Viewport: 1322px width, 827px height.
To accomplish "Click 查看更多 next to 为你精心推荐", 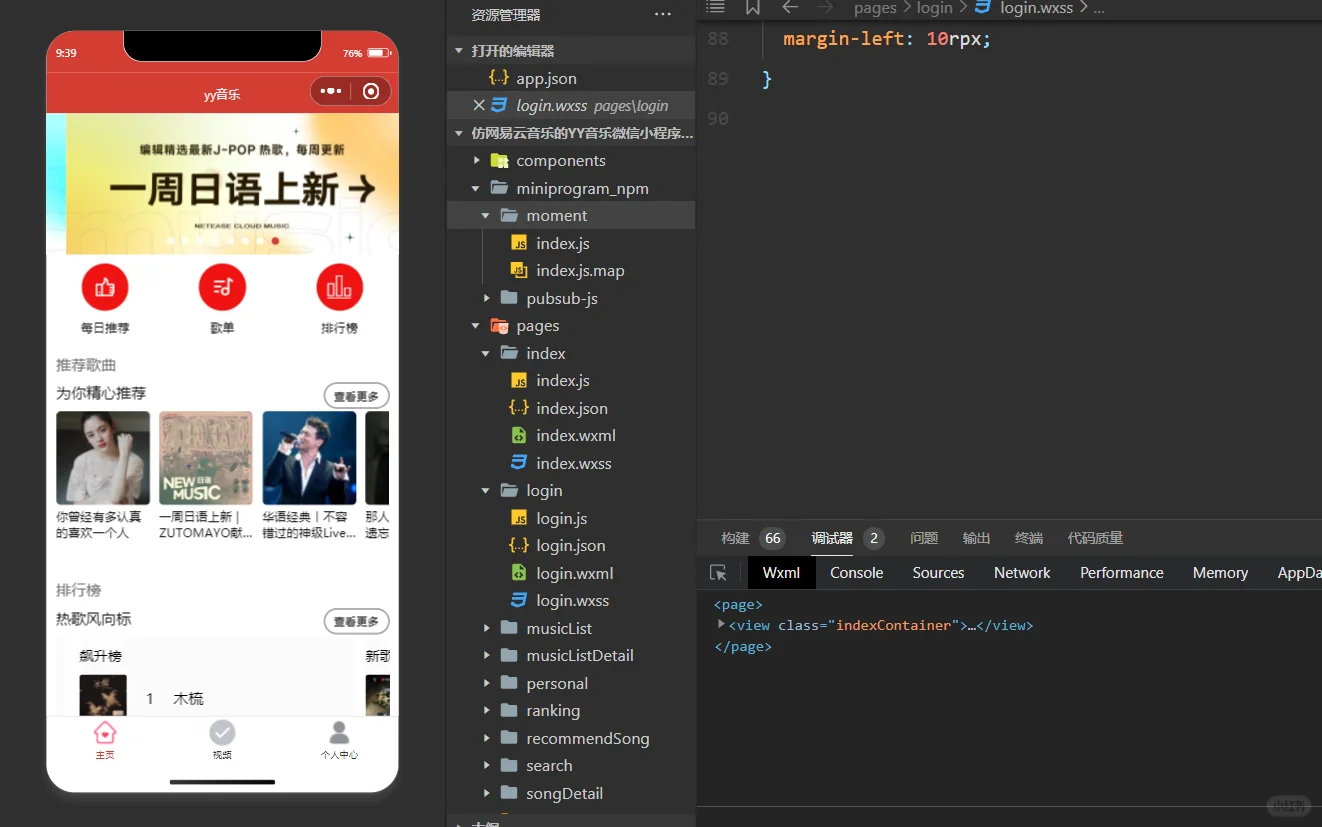I will pos(356,395).
